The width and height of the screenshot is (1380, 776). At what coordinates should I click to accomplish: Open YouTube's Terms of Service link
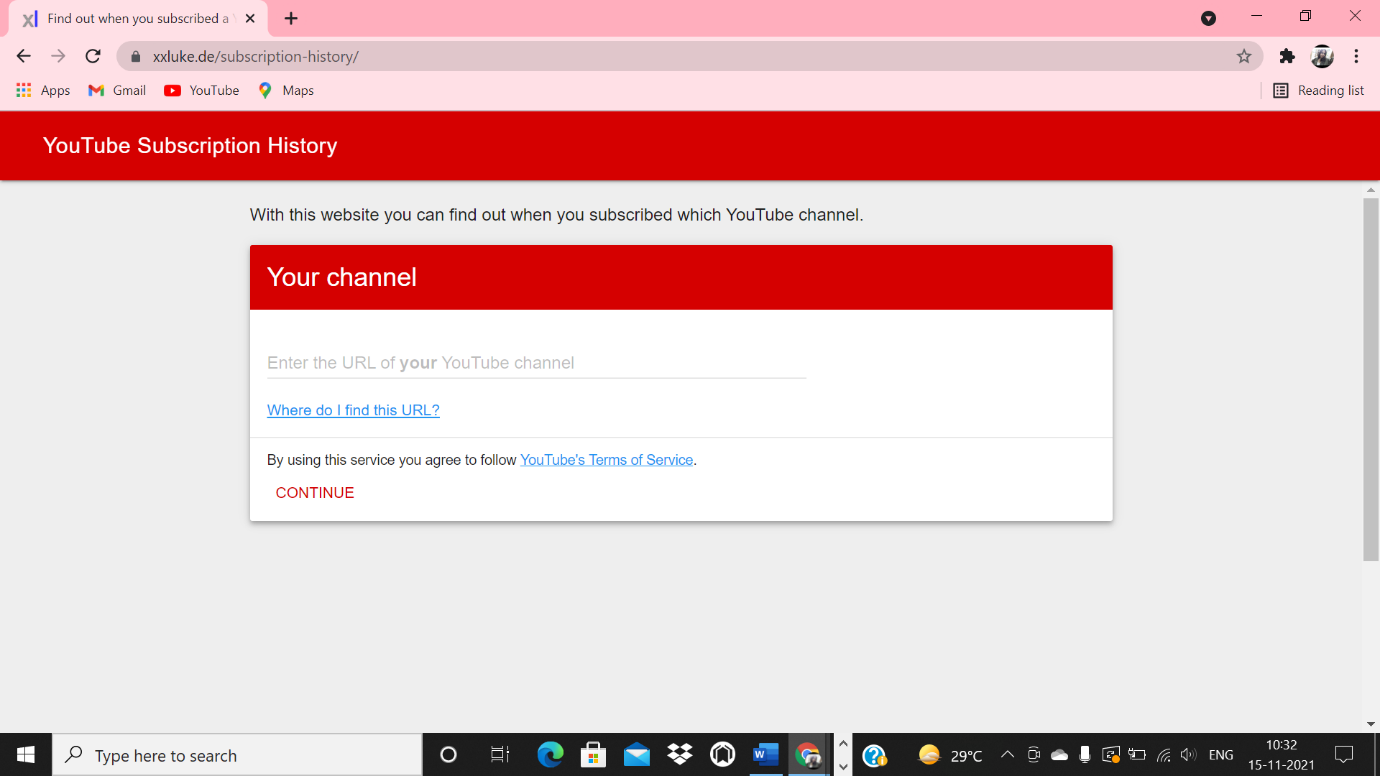(606, 460)
